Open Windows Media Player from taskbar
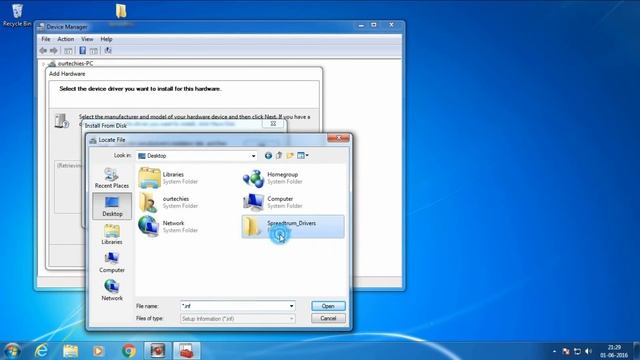Image resolution: width=640 pixels, height=360 pixels. click(x=98, y=351)
